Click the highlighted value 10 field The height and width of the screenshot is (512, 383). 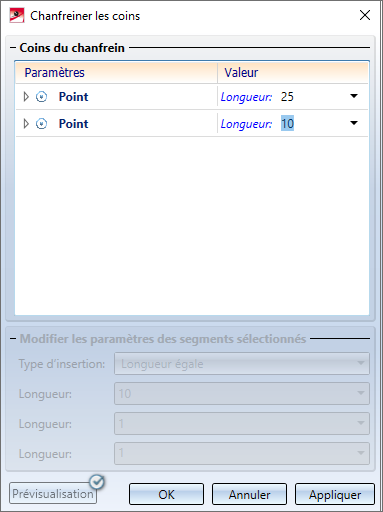click(x=287, y=124)
